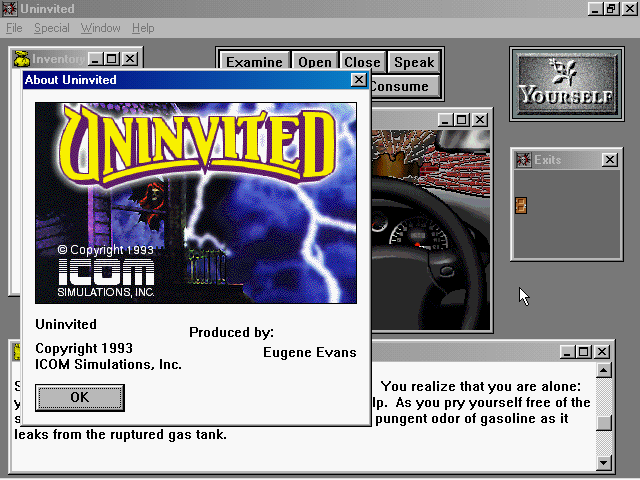The height and width of the screenshot is (480, 640).
Task: Confirm About dialog with OK
Action: click(80, 398)
